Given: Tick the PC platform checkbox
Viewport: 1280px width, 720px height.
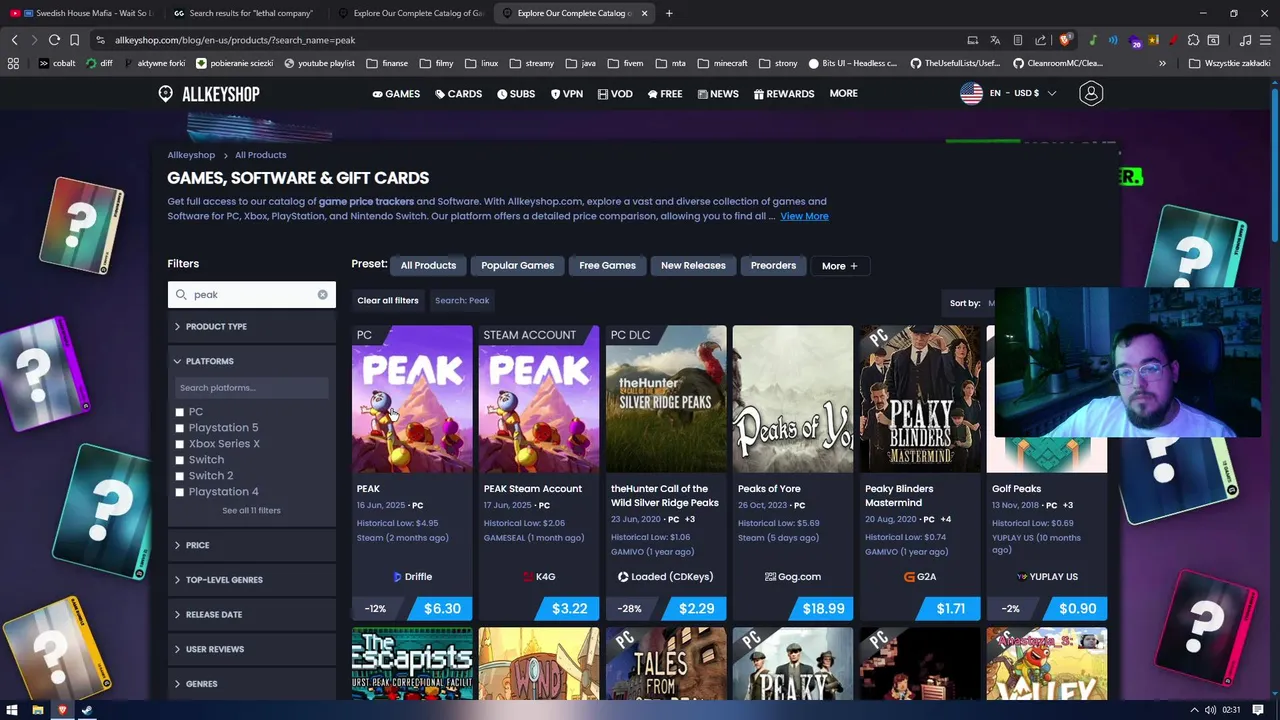Looking at the screenshot, I should point(180,412).
